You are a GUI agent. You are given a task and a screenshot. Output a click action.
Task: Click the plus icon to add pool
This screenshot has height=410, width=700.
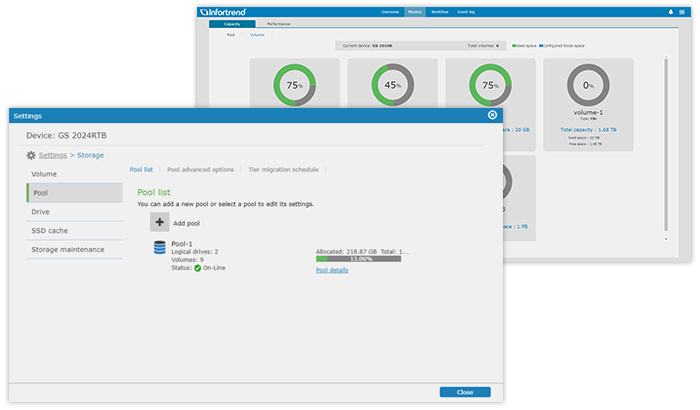click(159, 222)
